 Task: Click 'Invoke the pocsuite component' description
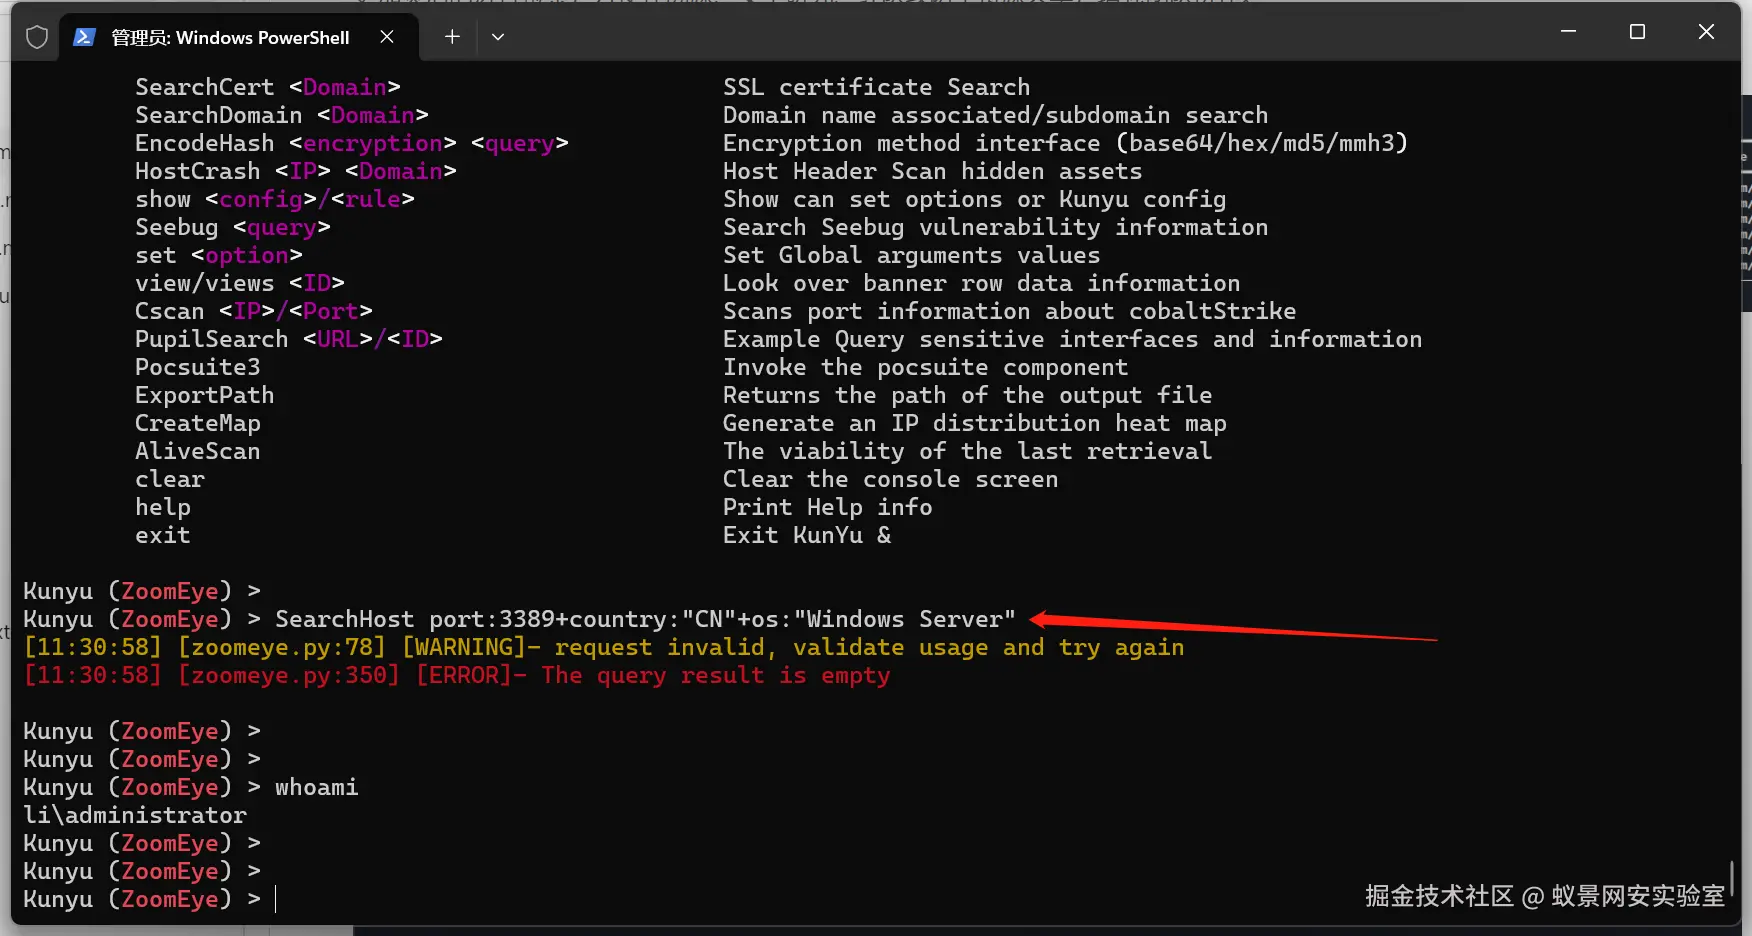[925, 367]
